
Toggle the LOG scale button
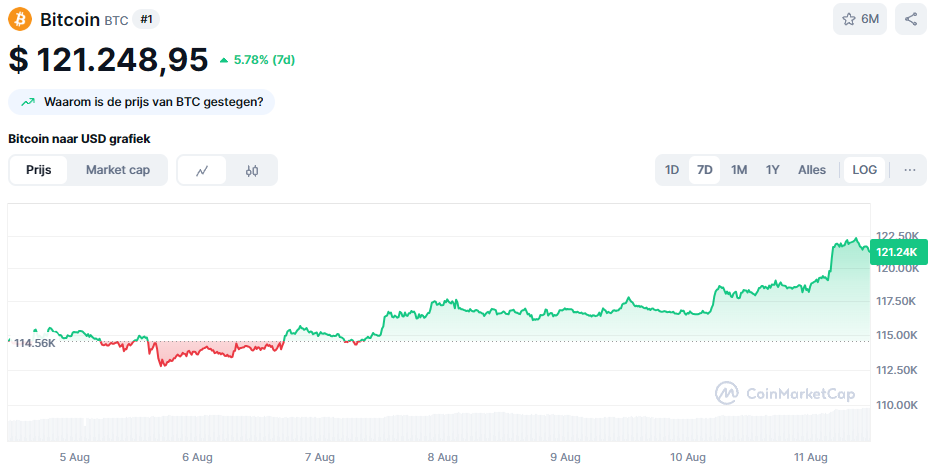pyautogui.click(x=864, y=170)
